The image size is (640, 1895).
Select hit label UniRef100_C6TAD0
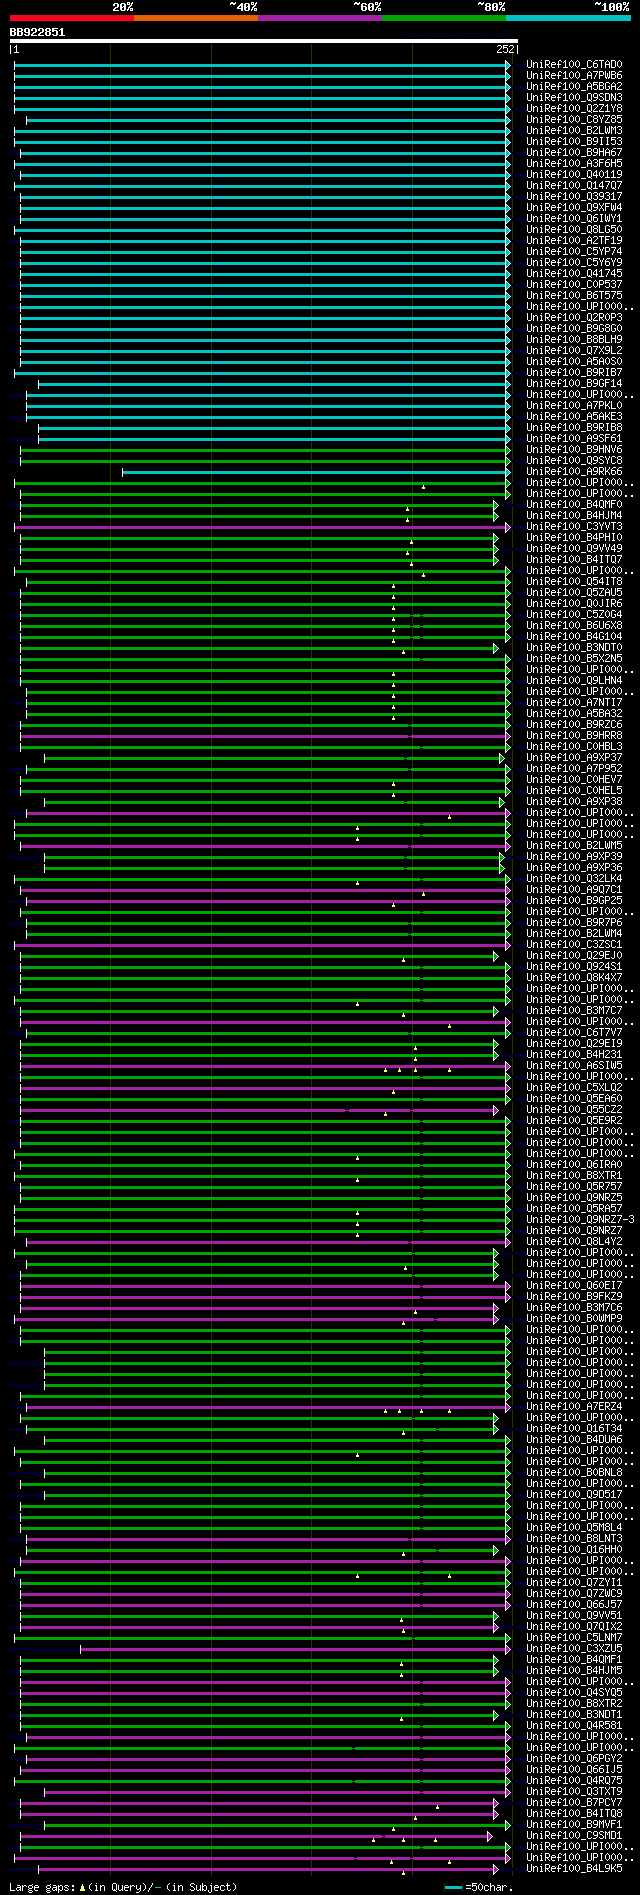tap(574, 65)
